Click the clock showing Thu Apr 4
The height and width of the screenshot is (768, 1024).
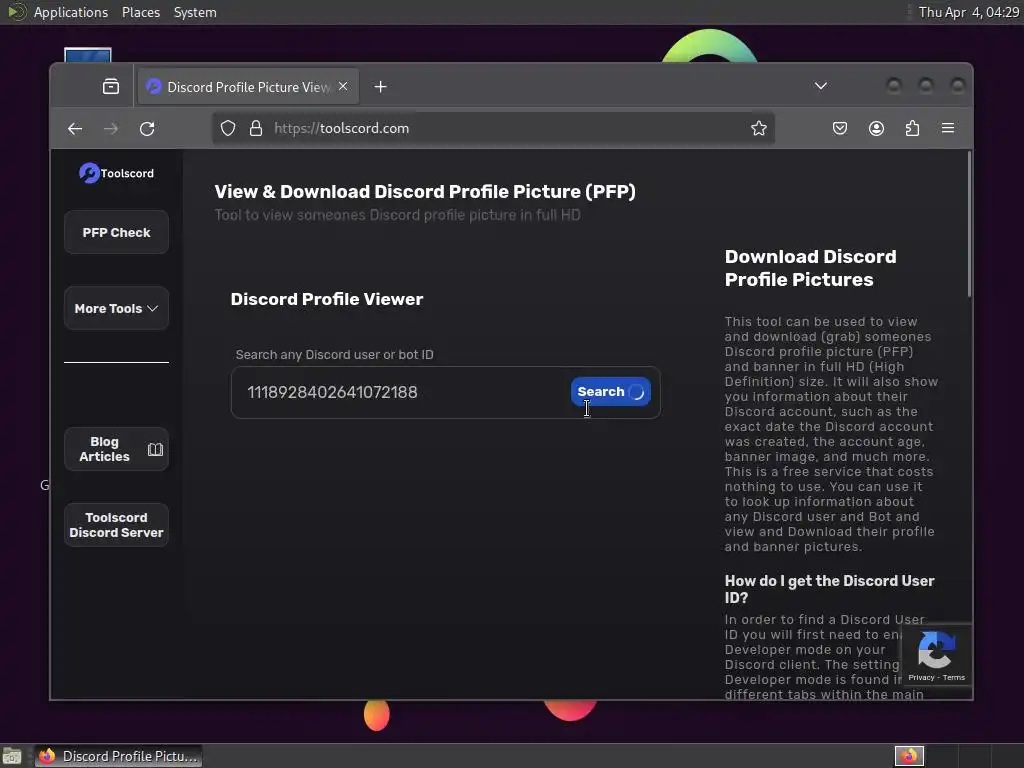tap(968, 12)
